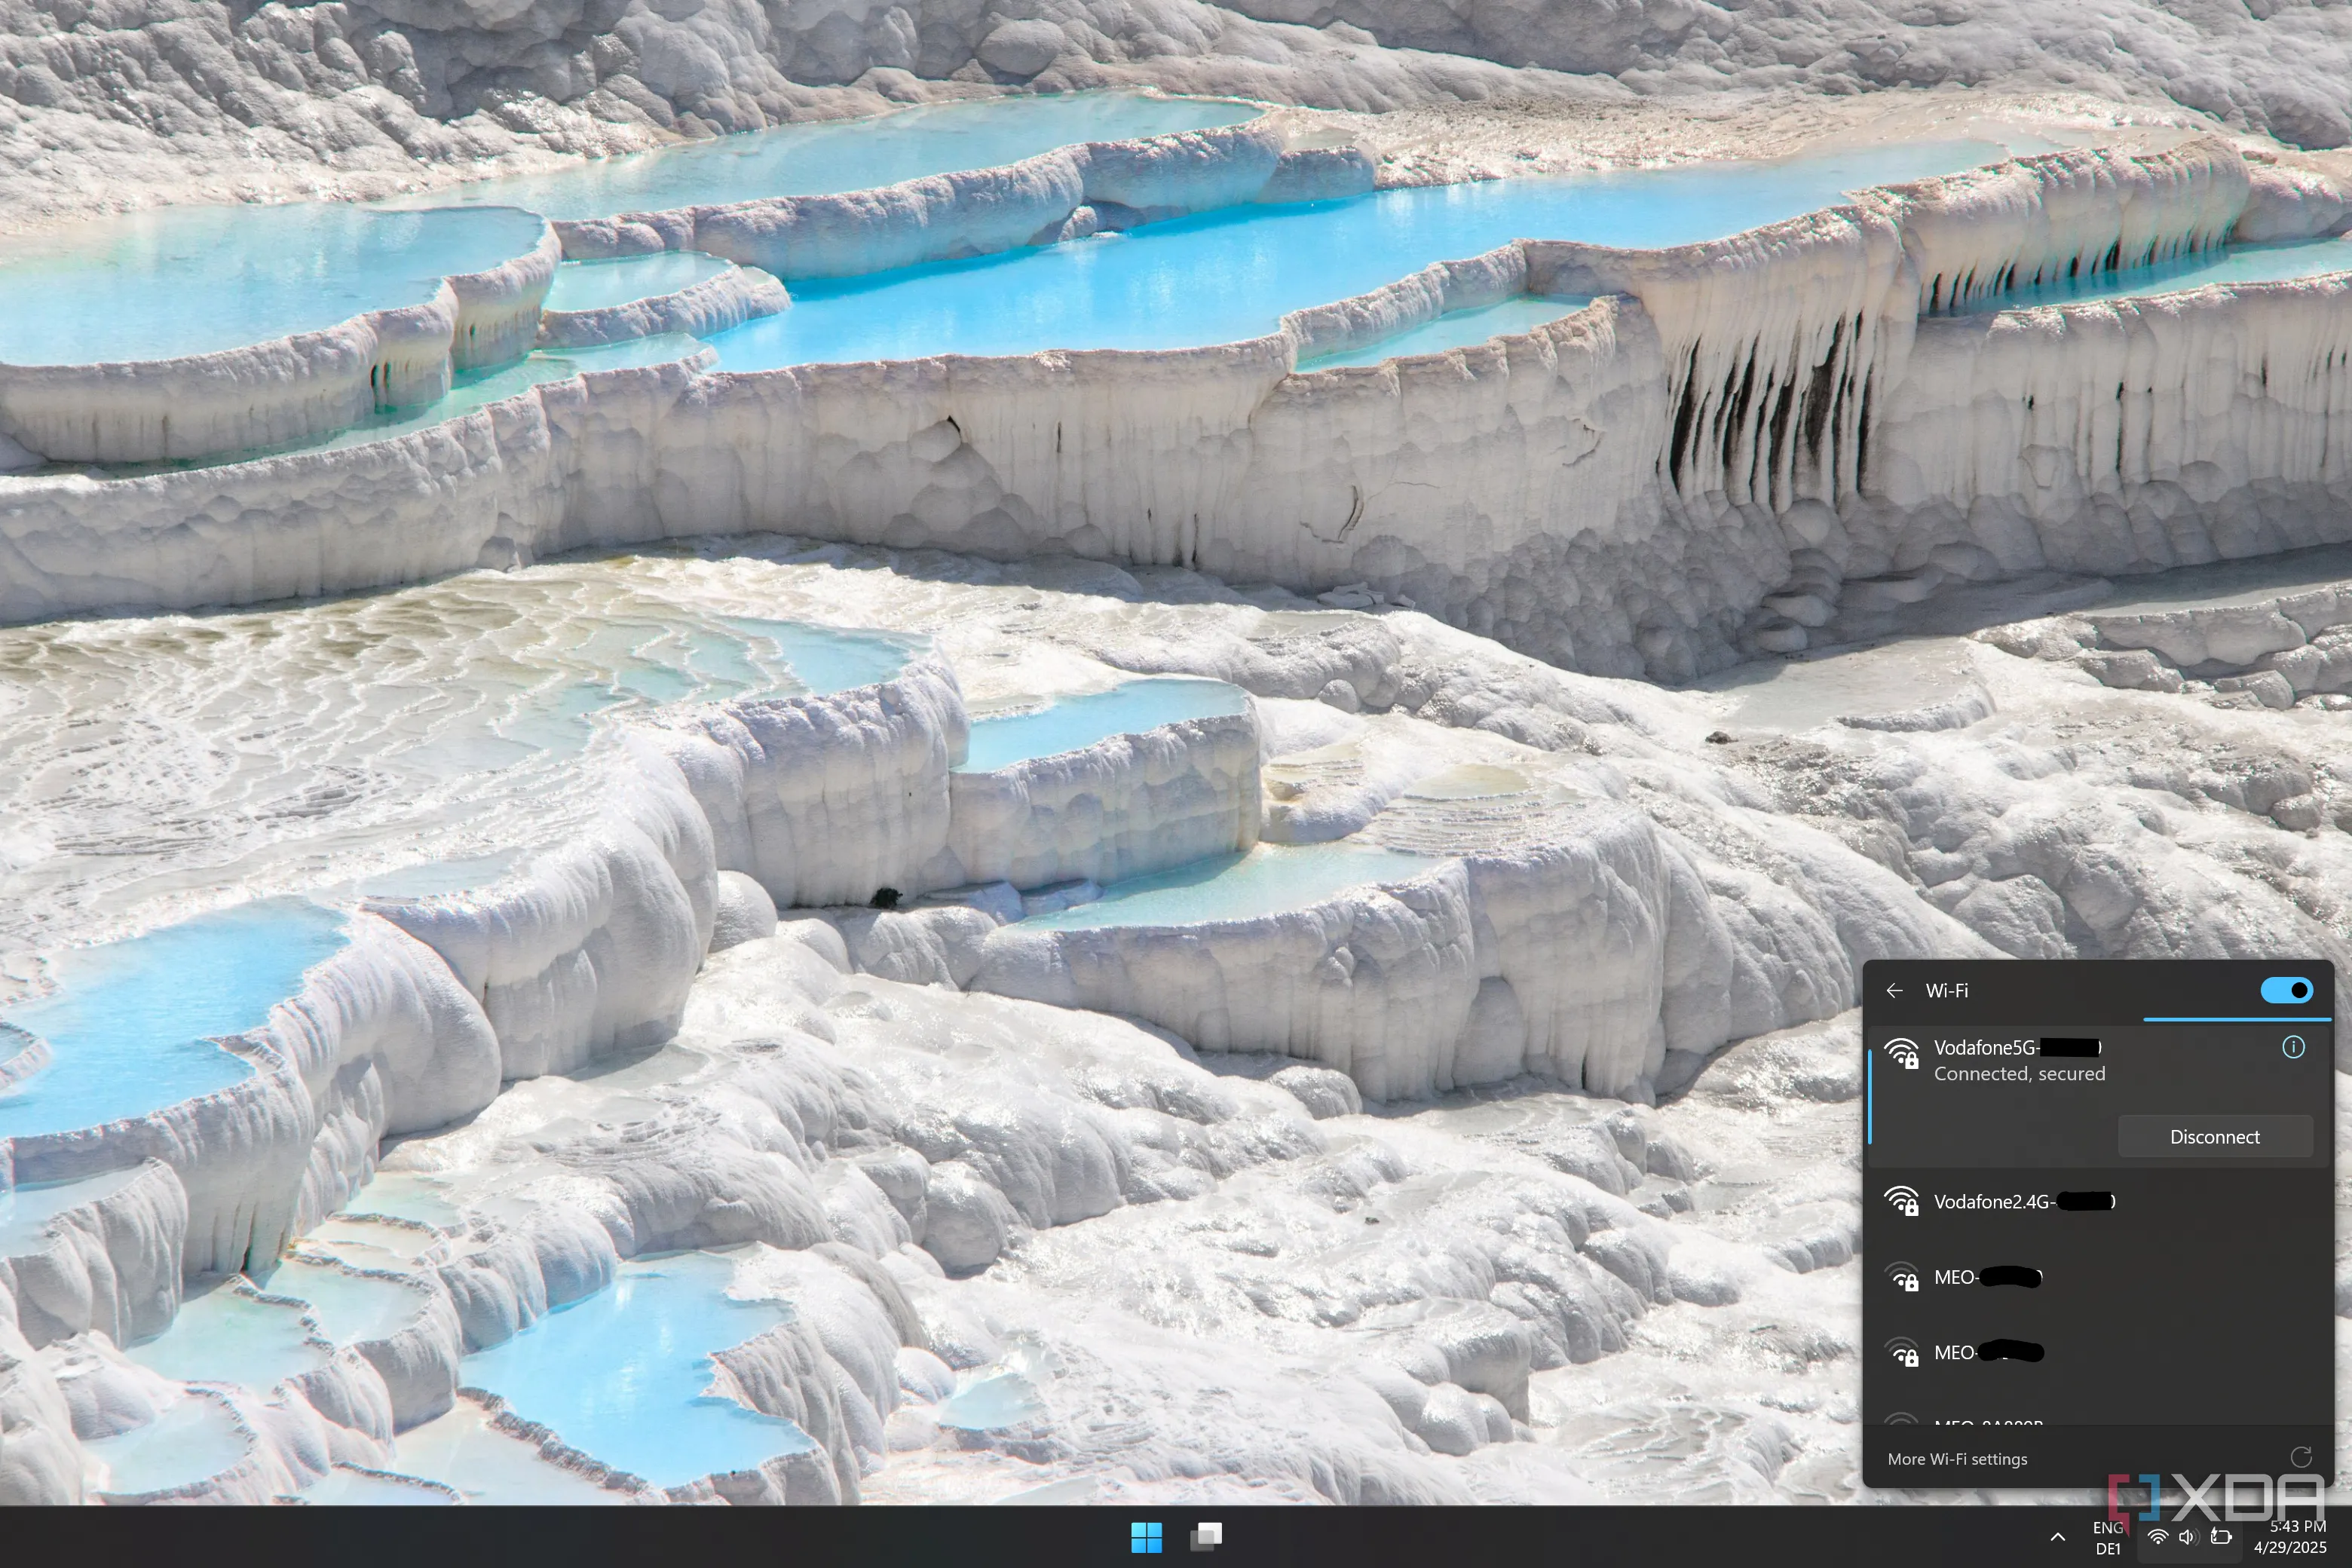Image resolution: width=2352 pixels, height=1568 pixels.
Task: Click the Wi-Fi icon in the system tray
Action: [x=2157, y=1537]
